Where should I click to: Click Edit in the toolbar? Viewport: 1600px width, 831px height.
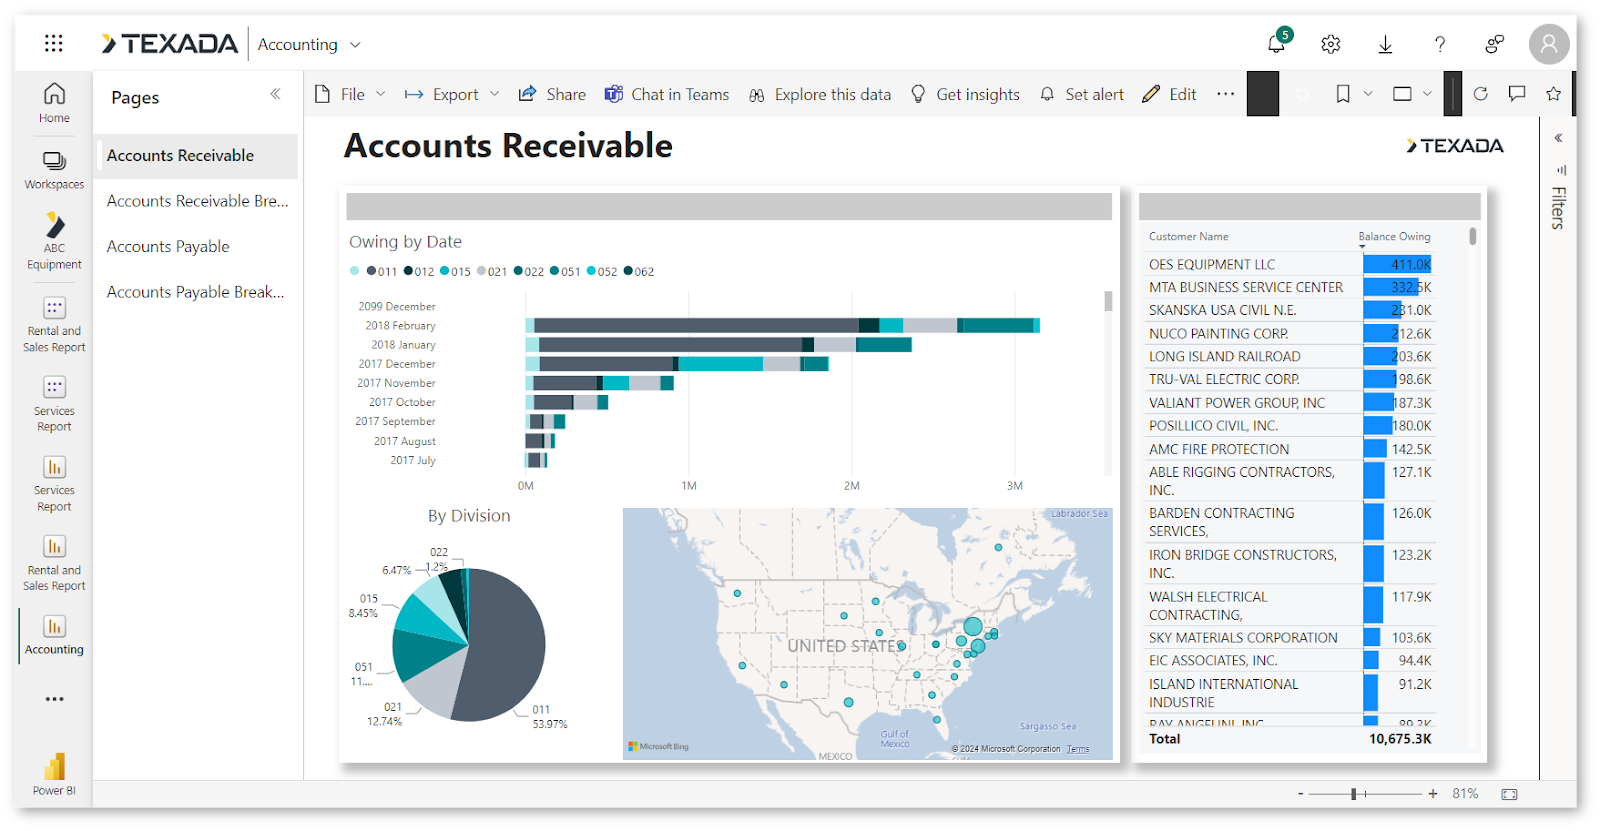[x=1169, y=94]
